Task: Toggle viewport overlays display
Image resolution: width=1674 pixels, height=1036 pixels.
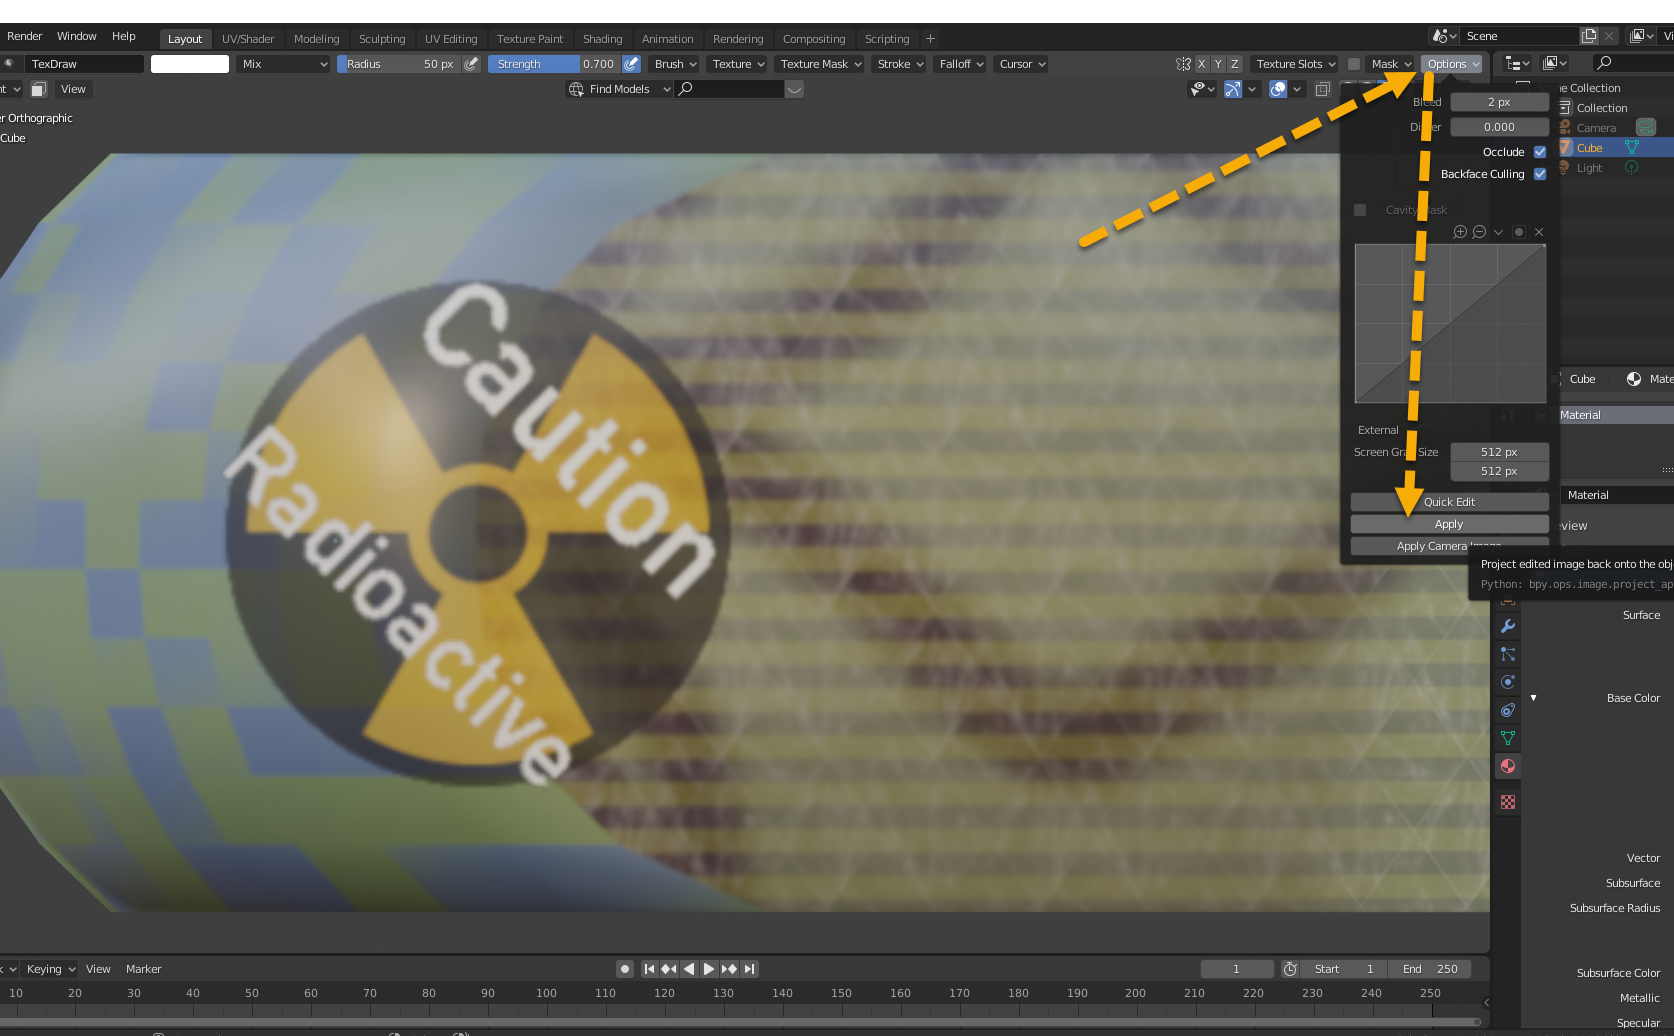Action: [x=1278, y=89]
